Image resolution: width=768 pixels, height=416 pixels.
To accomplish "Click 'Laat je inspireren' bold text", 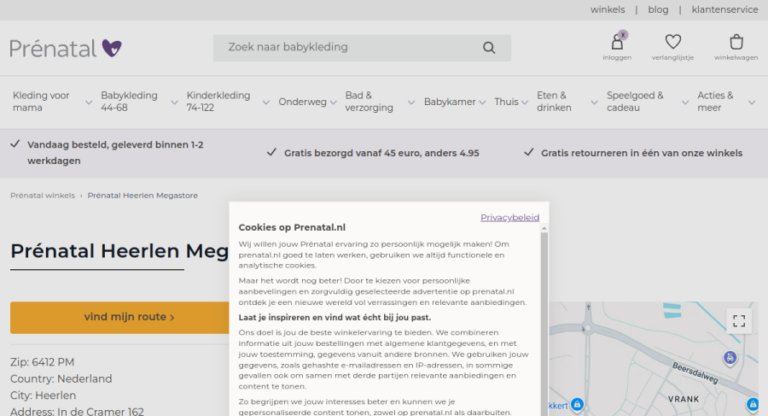I will pyautogui.click(x=335, y=318).
